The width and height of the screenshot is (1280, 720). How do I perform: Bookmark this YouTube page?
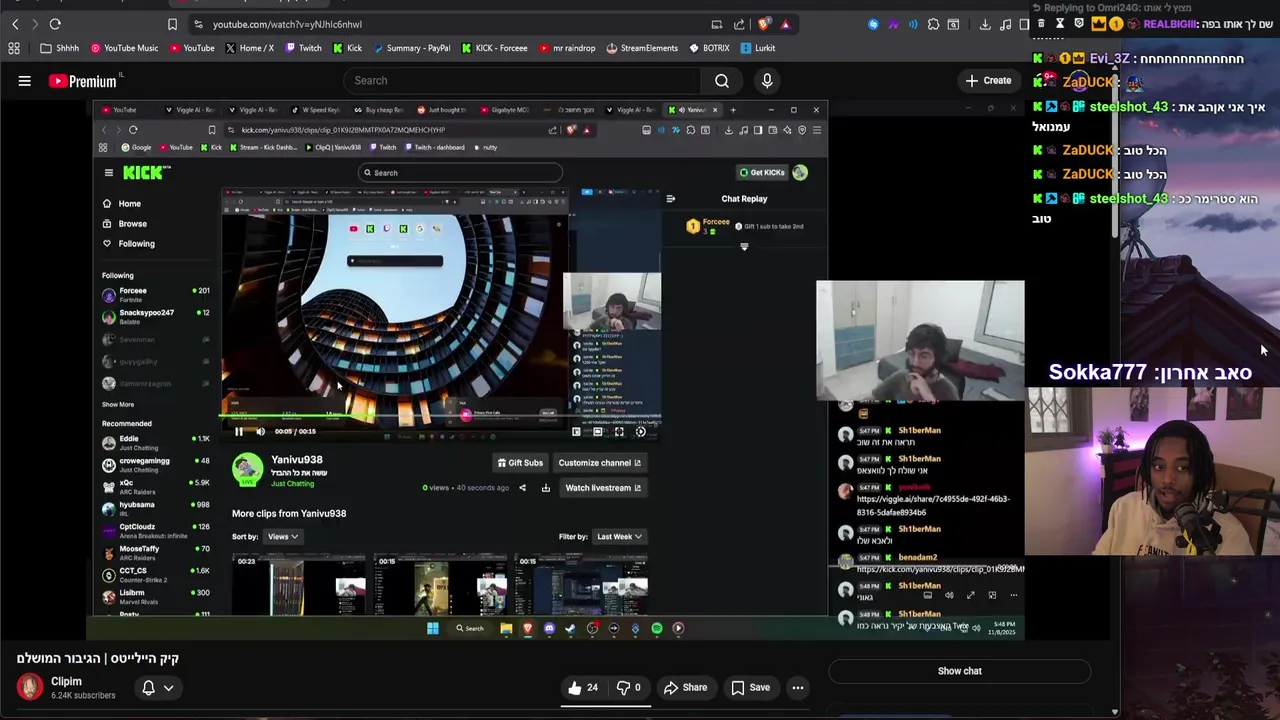172,24
